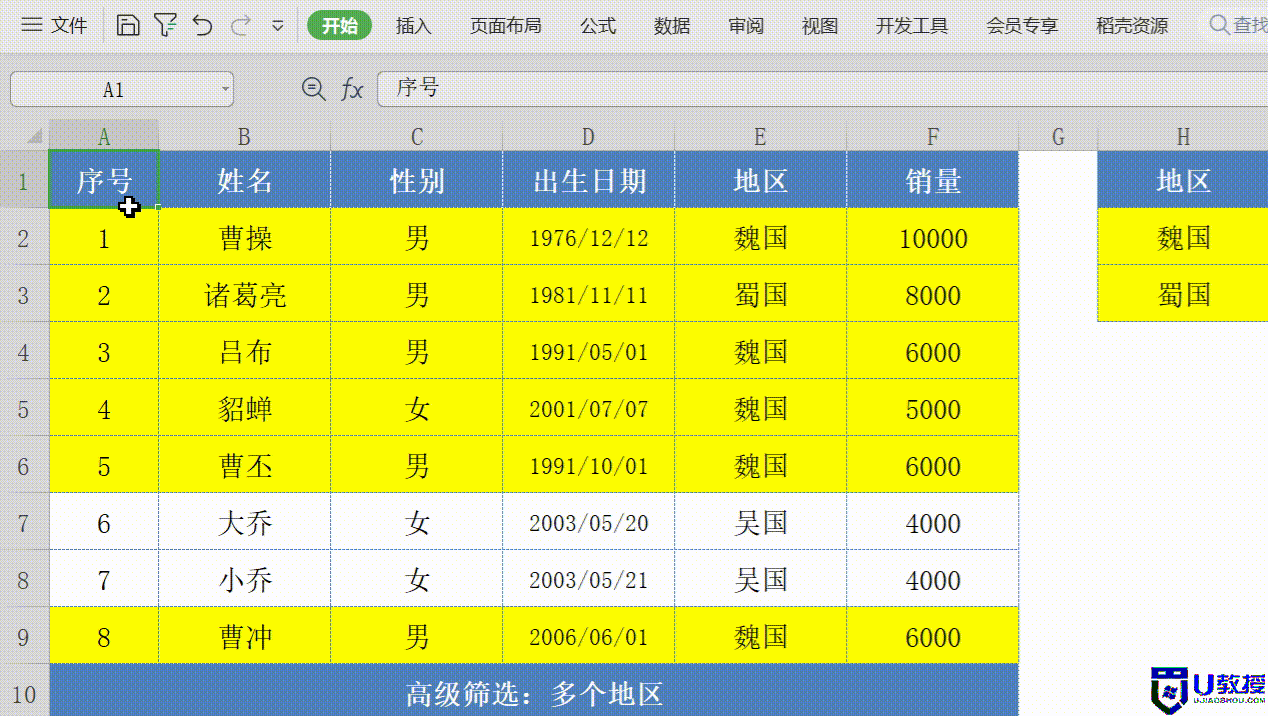This screenshot has height=716, width=1268.
Task: Click the date cell 2006/06/01
Action: click(x=588, y=636)
